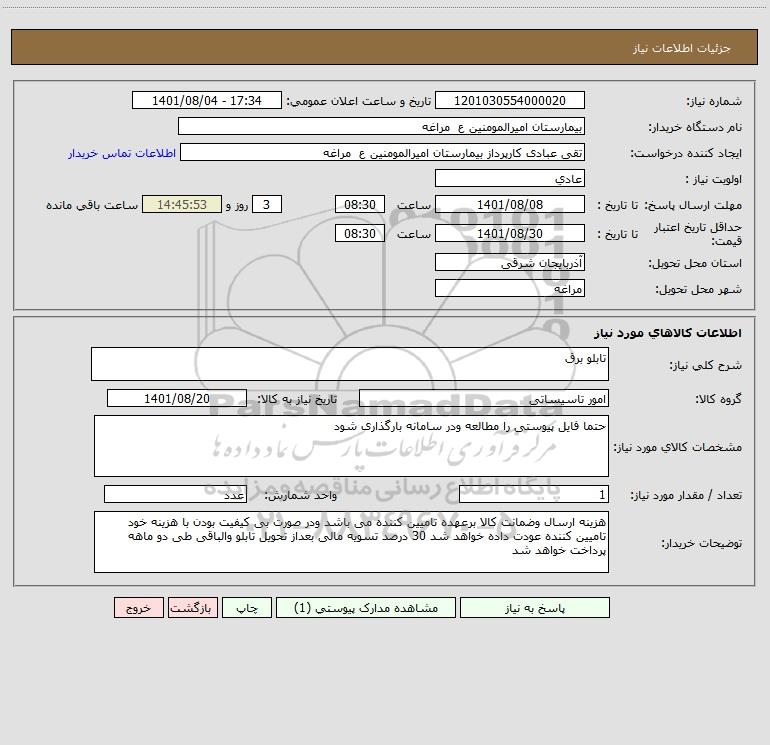The width and height of the screenshot is (770, 745).
Task: Click the بازگشت back button
Action: pos(192,607)
